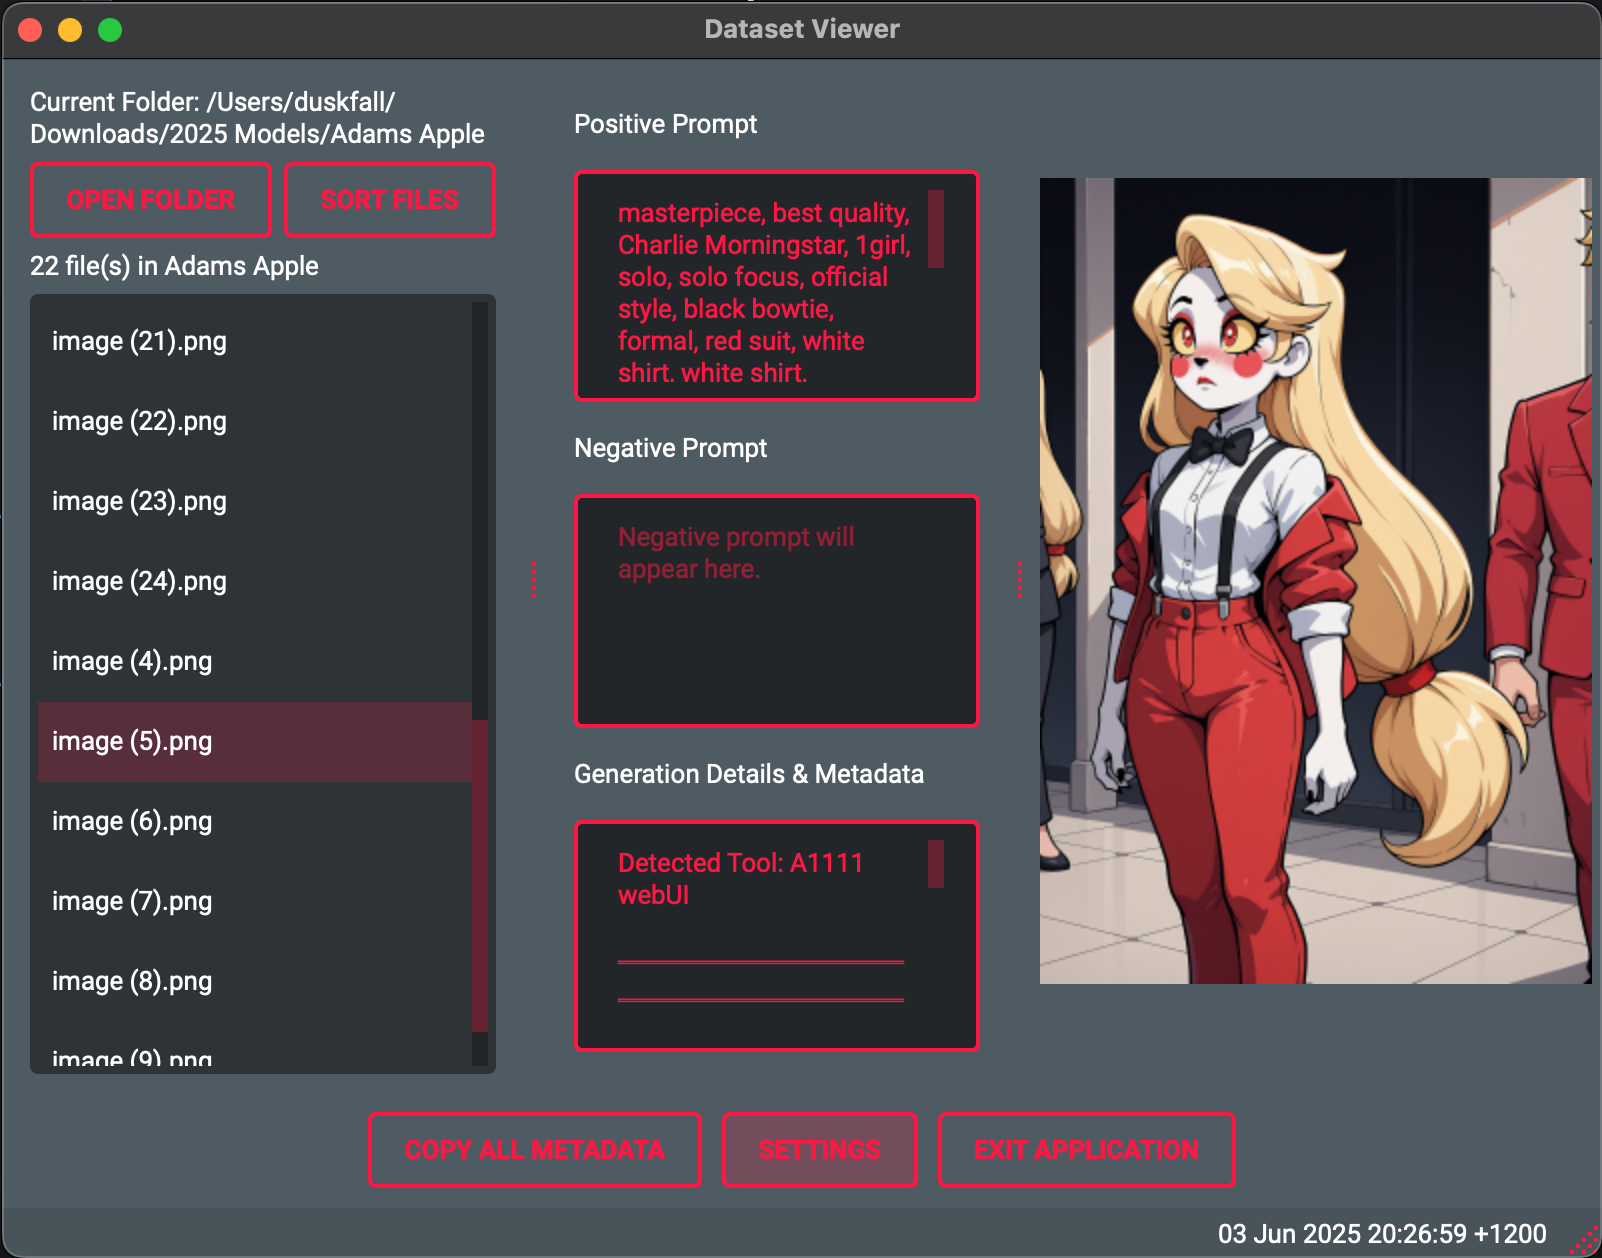Select image (7).png in file list
The height and width of the screenshot is (1258, 1602).
pos(255,901)
